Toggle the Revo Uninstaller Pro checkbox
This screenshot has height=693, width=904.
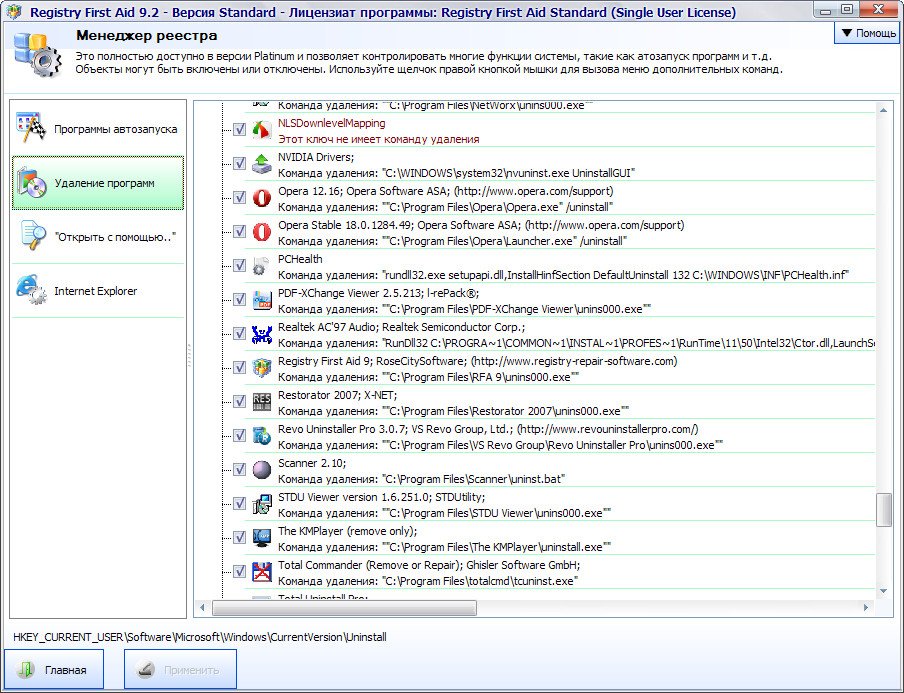(239, 436)
